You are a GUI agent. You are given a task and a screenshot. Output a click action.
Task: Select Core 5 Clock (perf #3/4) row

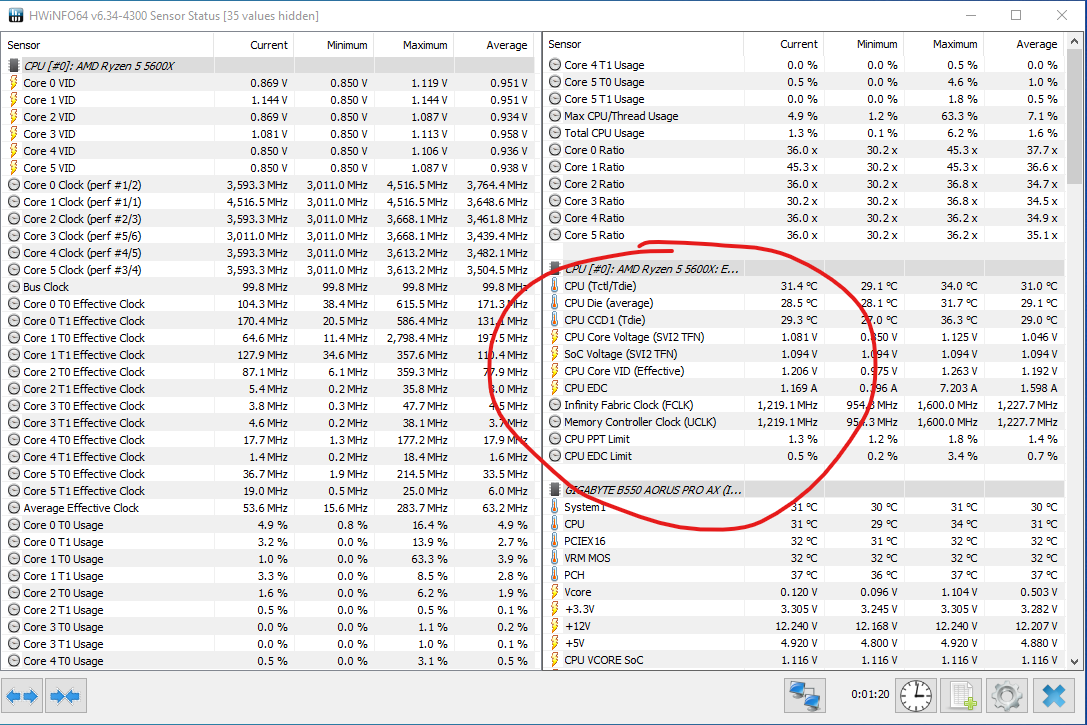[x=270, y=270]
